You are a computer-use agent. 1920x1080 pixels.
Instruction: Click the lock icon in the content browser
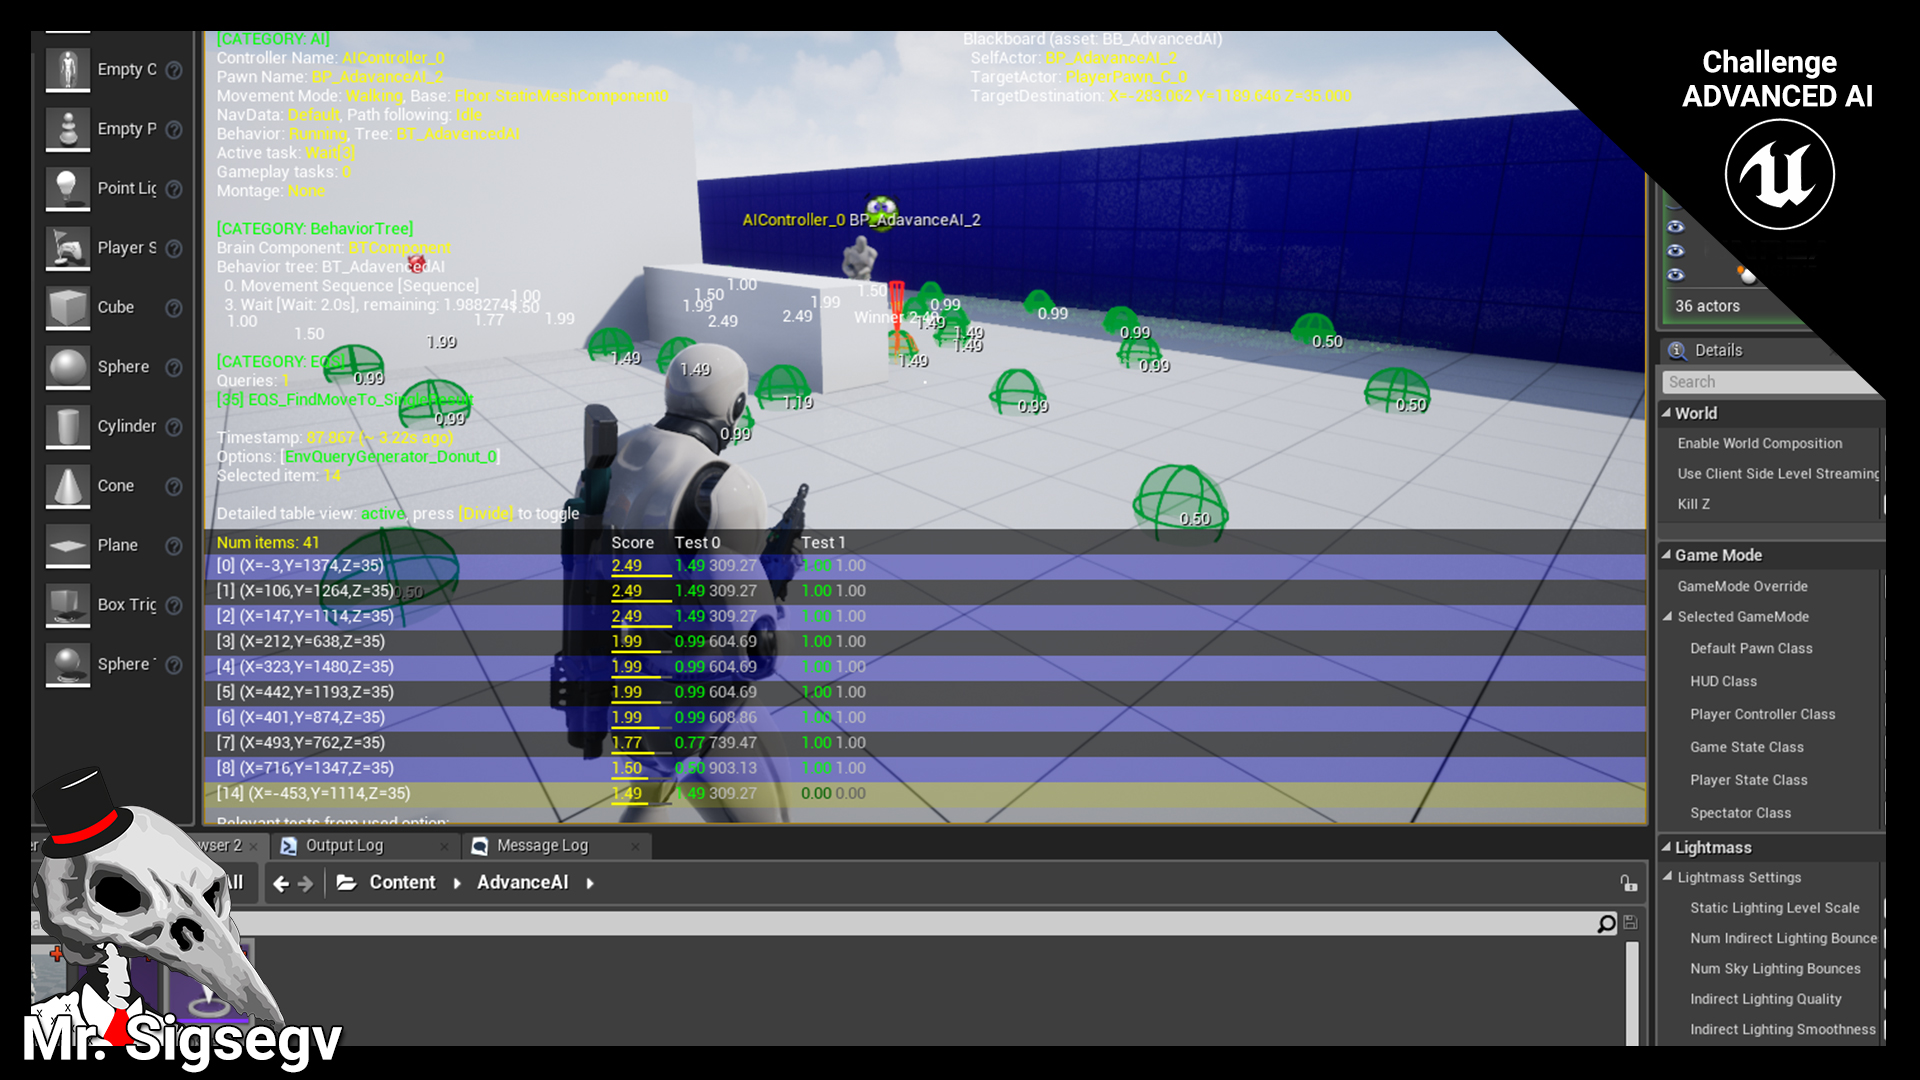pos(1627,883)
